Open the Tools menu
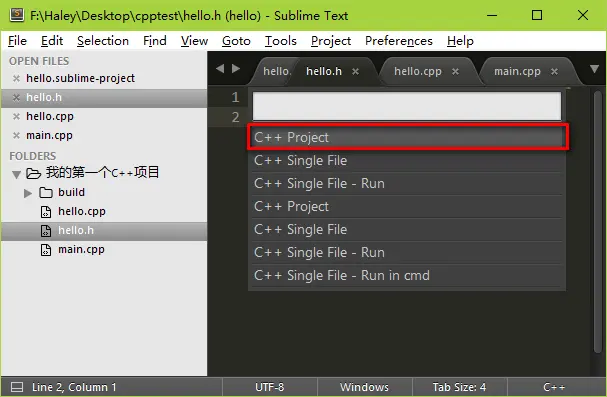 coord(281,41)
